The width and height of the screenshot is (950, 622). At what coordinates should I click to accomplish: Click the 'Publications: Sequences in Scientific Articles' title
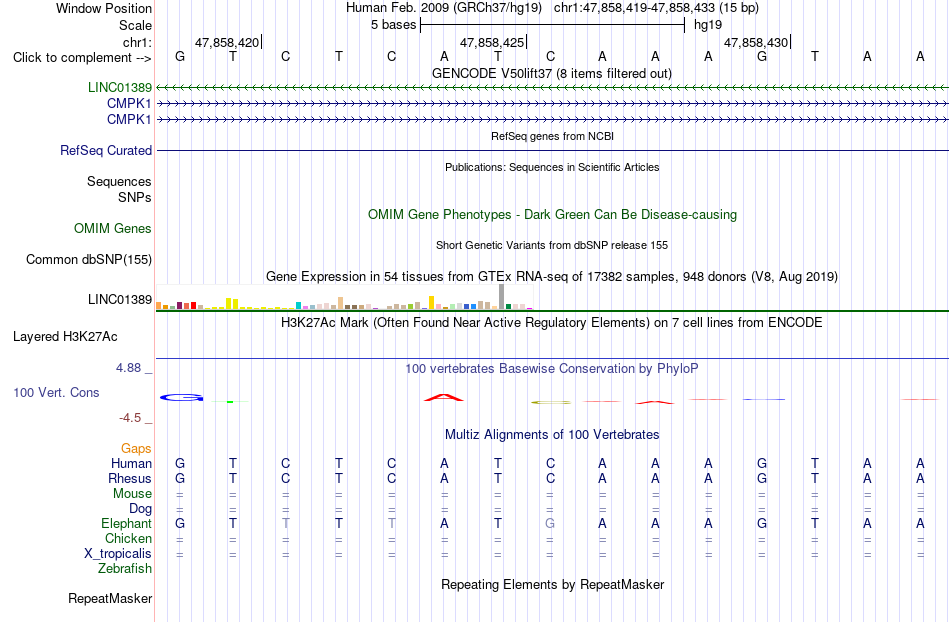click(552, 167)
